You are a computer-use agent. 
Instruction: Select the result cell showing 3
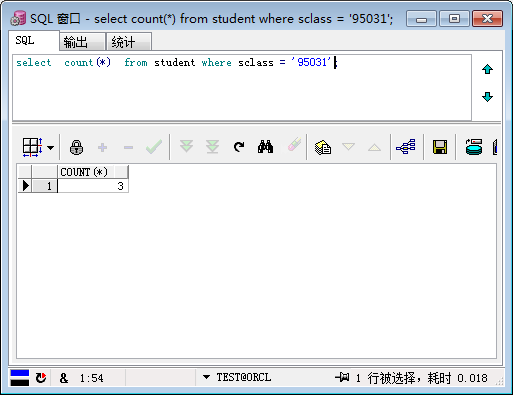tap(93, 186)
